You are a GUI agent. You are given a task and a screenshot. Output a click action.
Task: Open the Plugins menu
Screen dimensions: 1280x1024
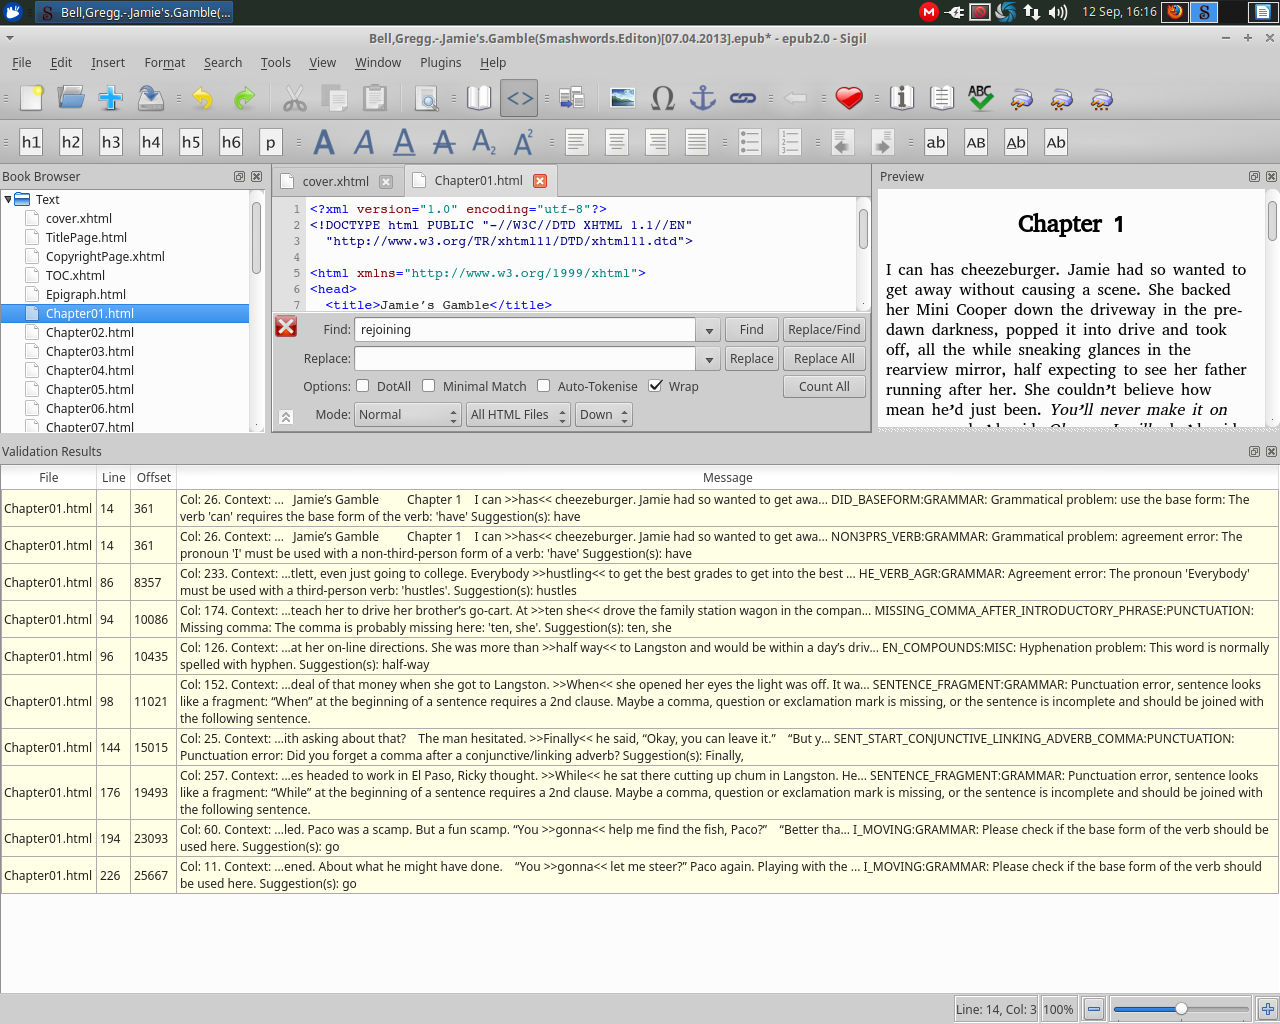tap(440, 62)
